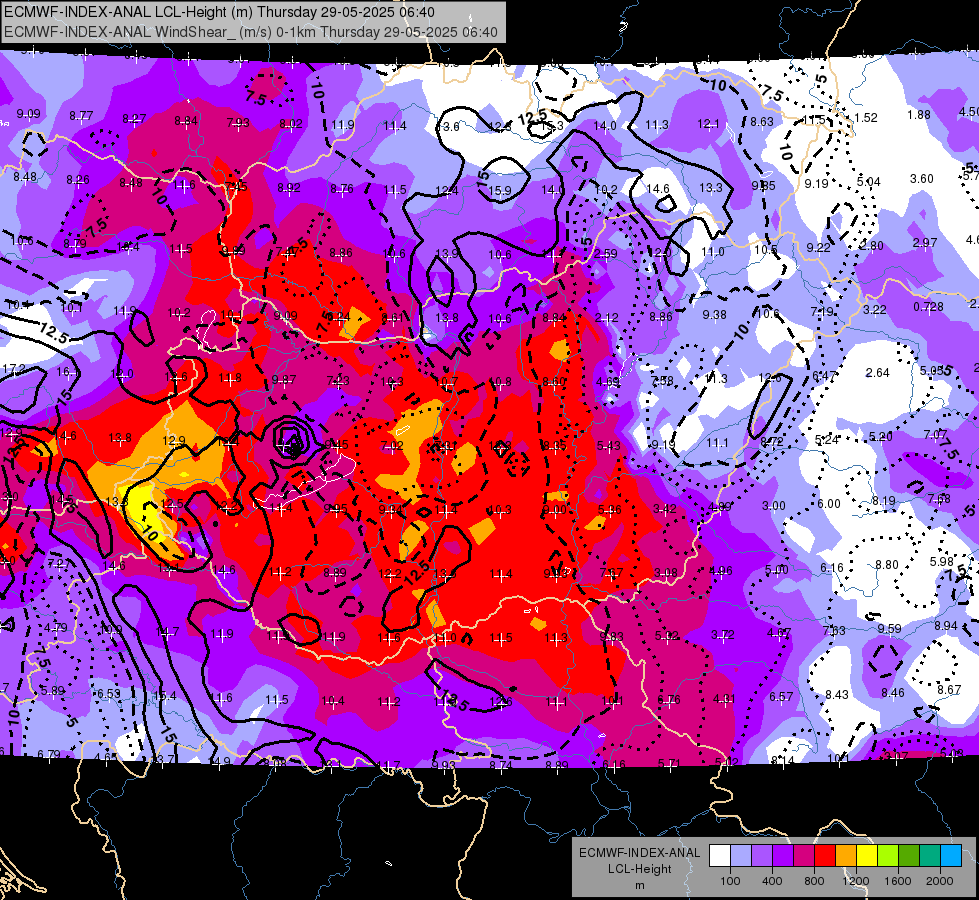Viewport: 979px width, 900px height.
Task: Click the wind shear value '6.76'
Action: (x=669, y=700)
